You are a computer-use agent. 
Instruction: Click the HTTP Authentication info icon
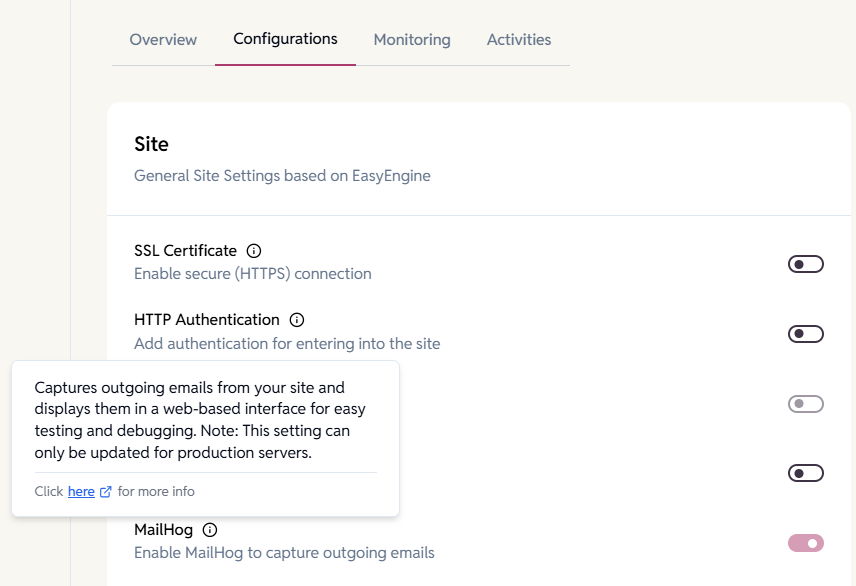(296, 320)
